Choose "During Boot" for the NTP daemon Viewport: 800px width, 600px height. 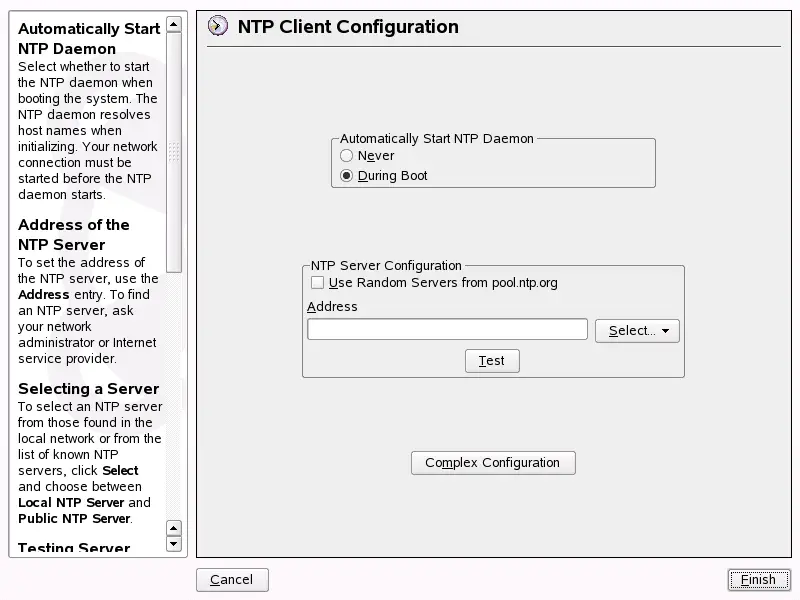click(346, 175)
